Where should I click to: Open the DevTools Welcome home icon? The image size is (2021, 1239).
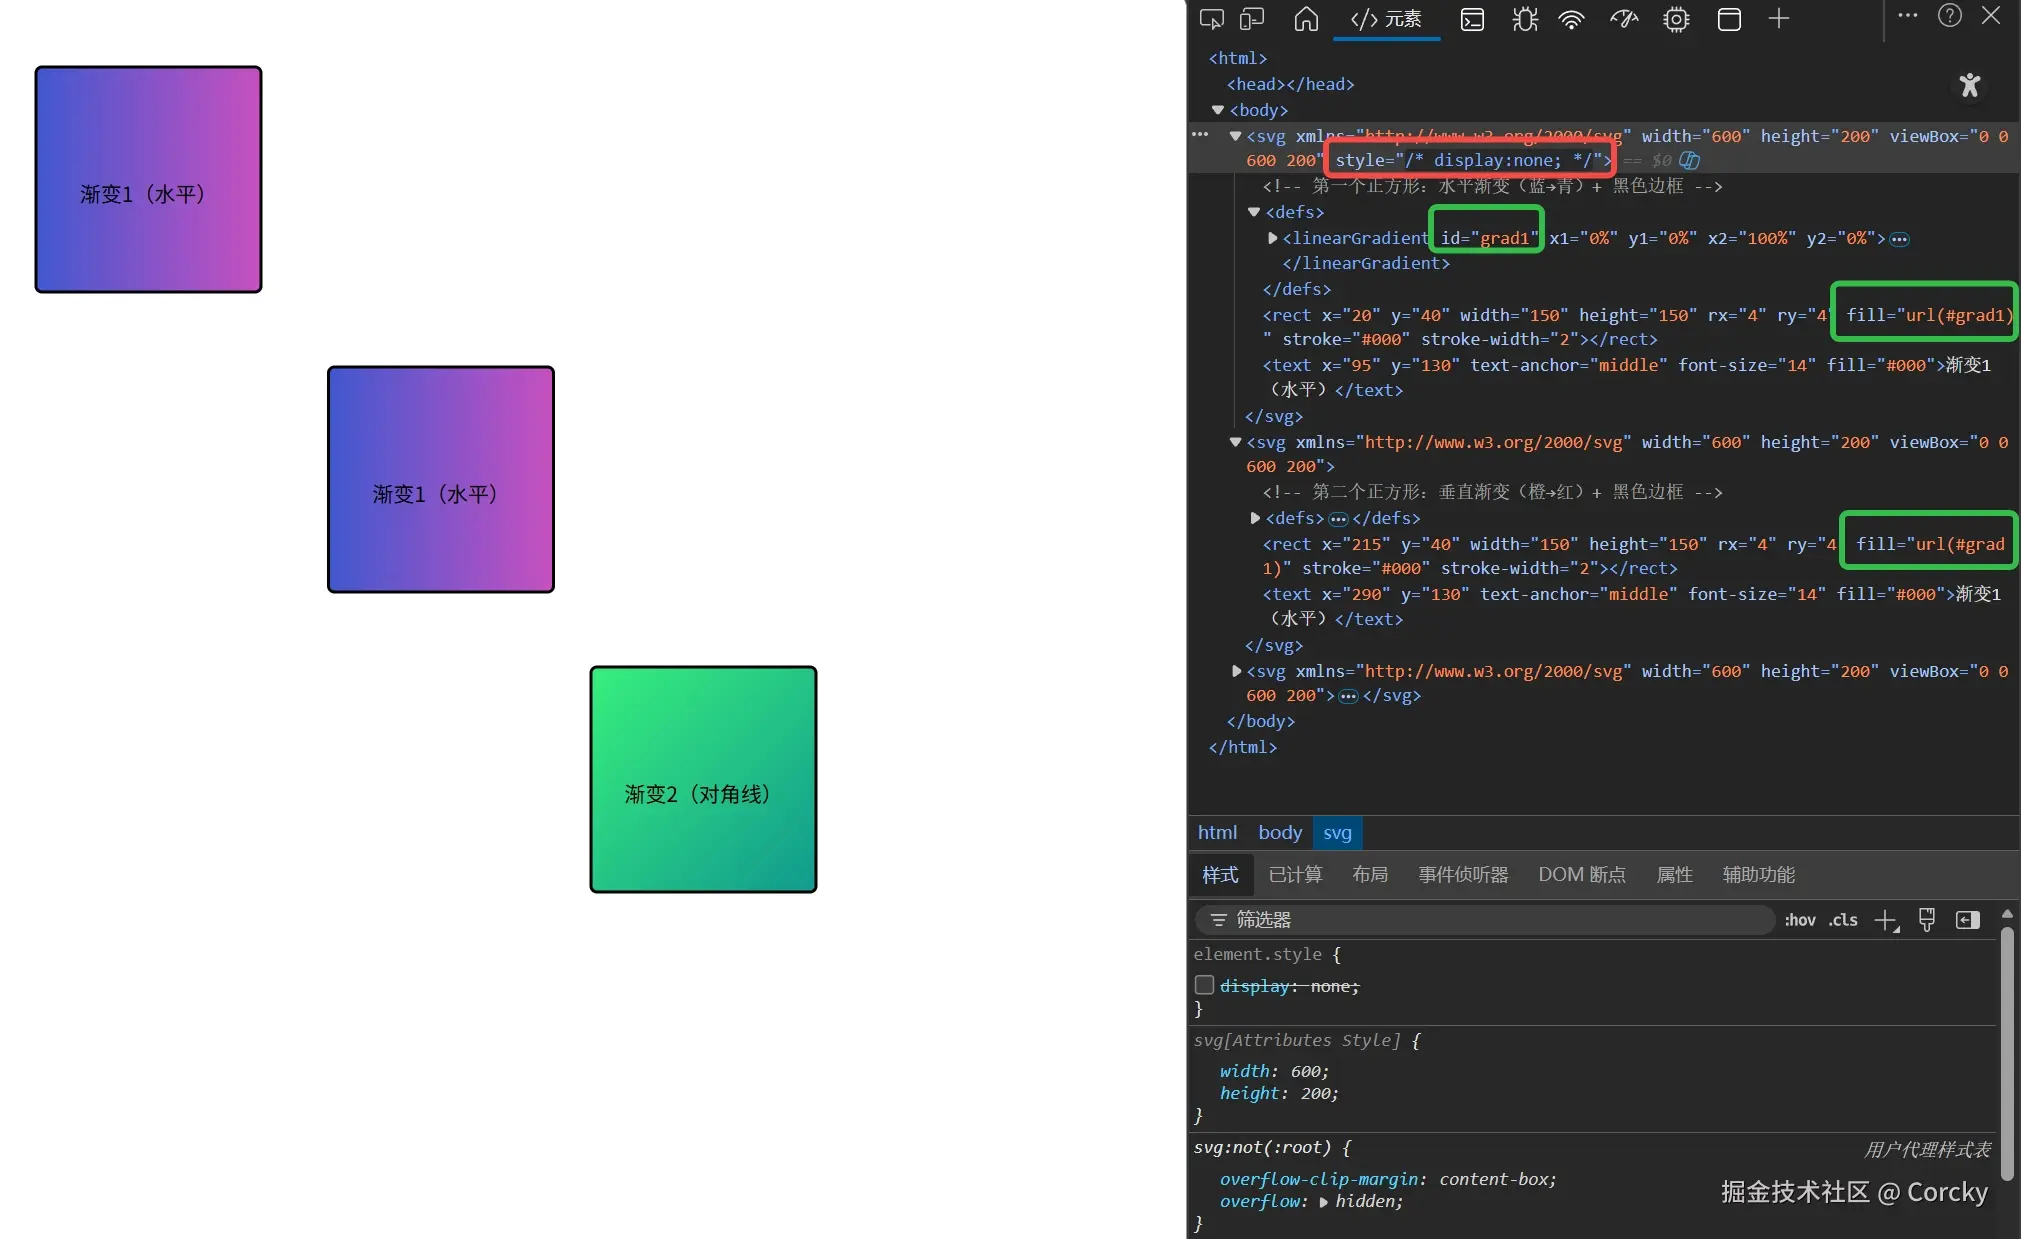pyautogui.click(x=1306, y=19)
